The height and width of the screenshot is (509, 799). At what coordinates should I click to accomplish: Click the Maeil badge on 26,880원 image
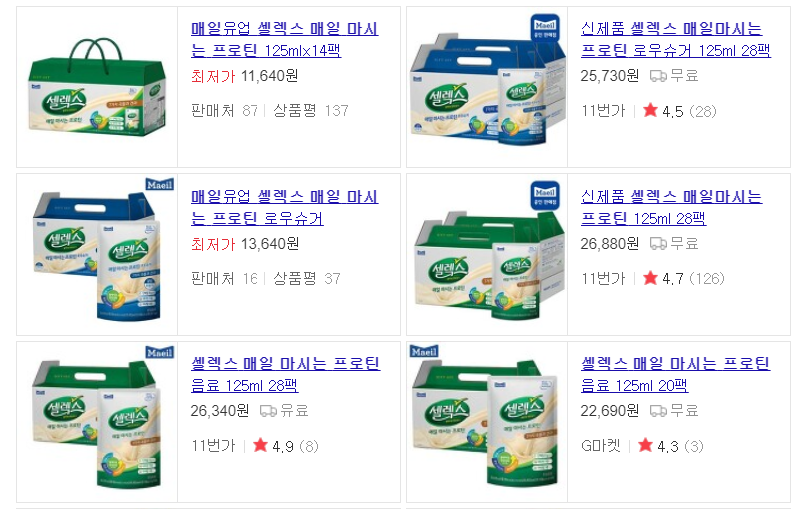coord(545,196)
